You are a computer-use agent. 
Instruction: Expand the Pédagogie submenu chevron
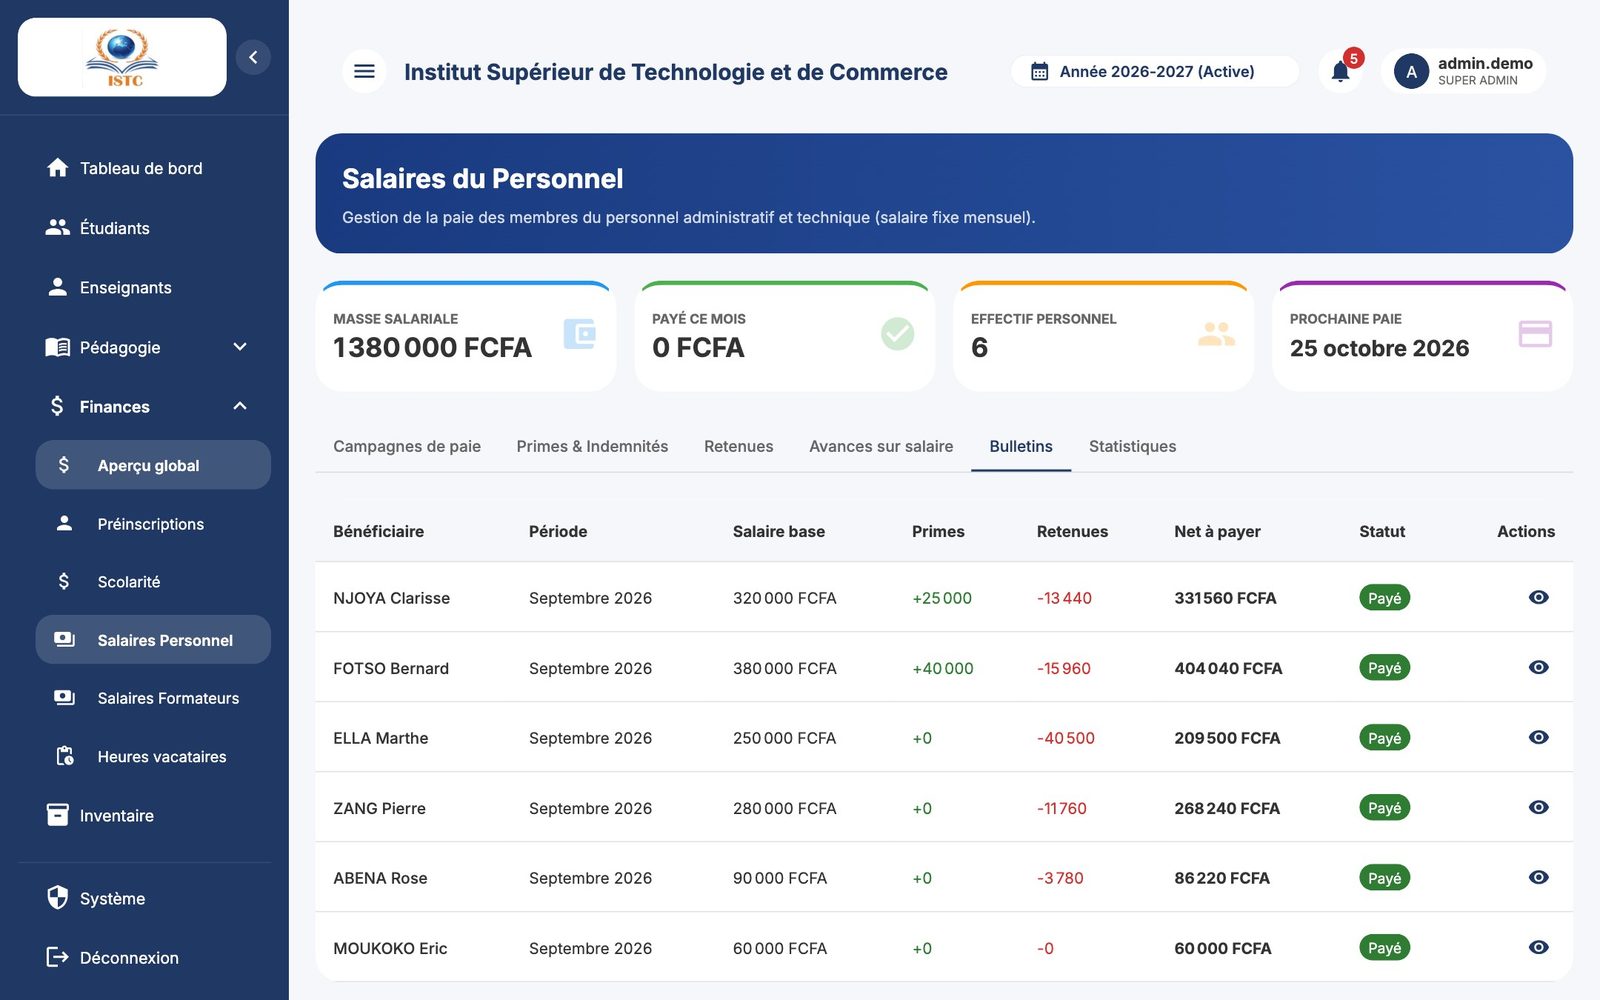(x=240, y=347)
